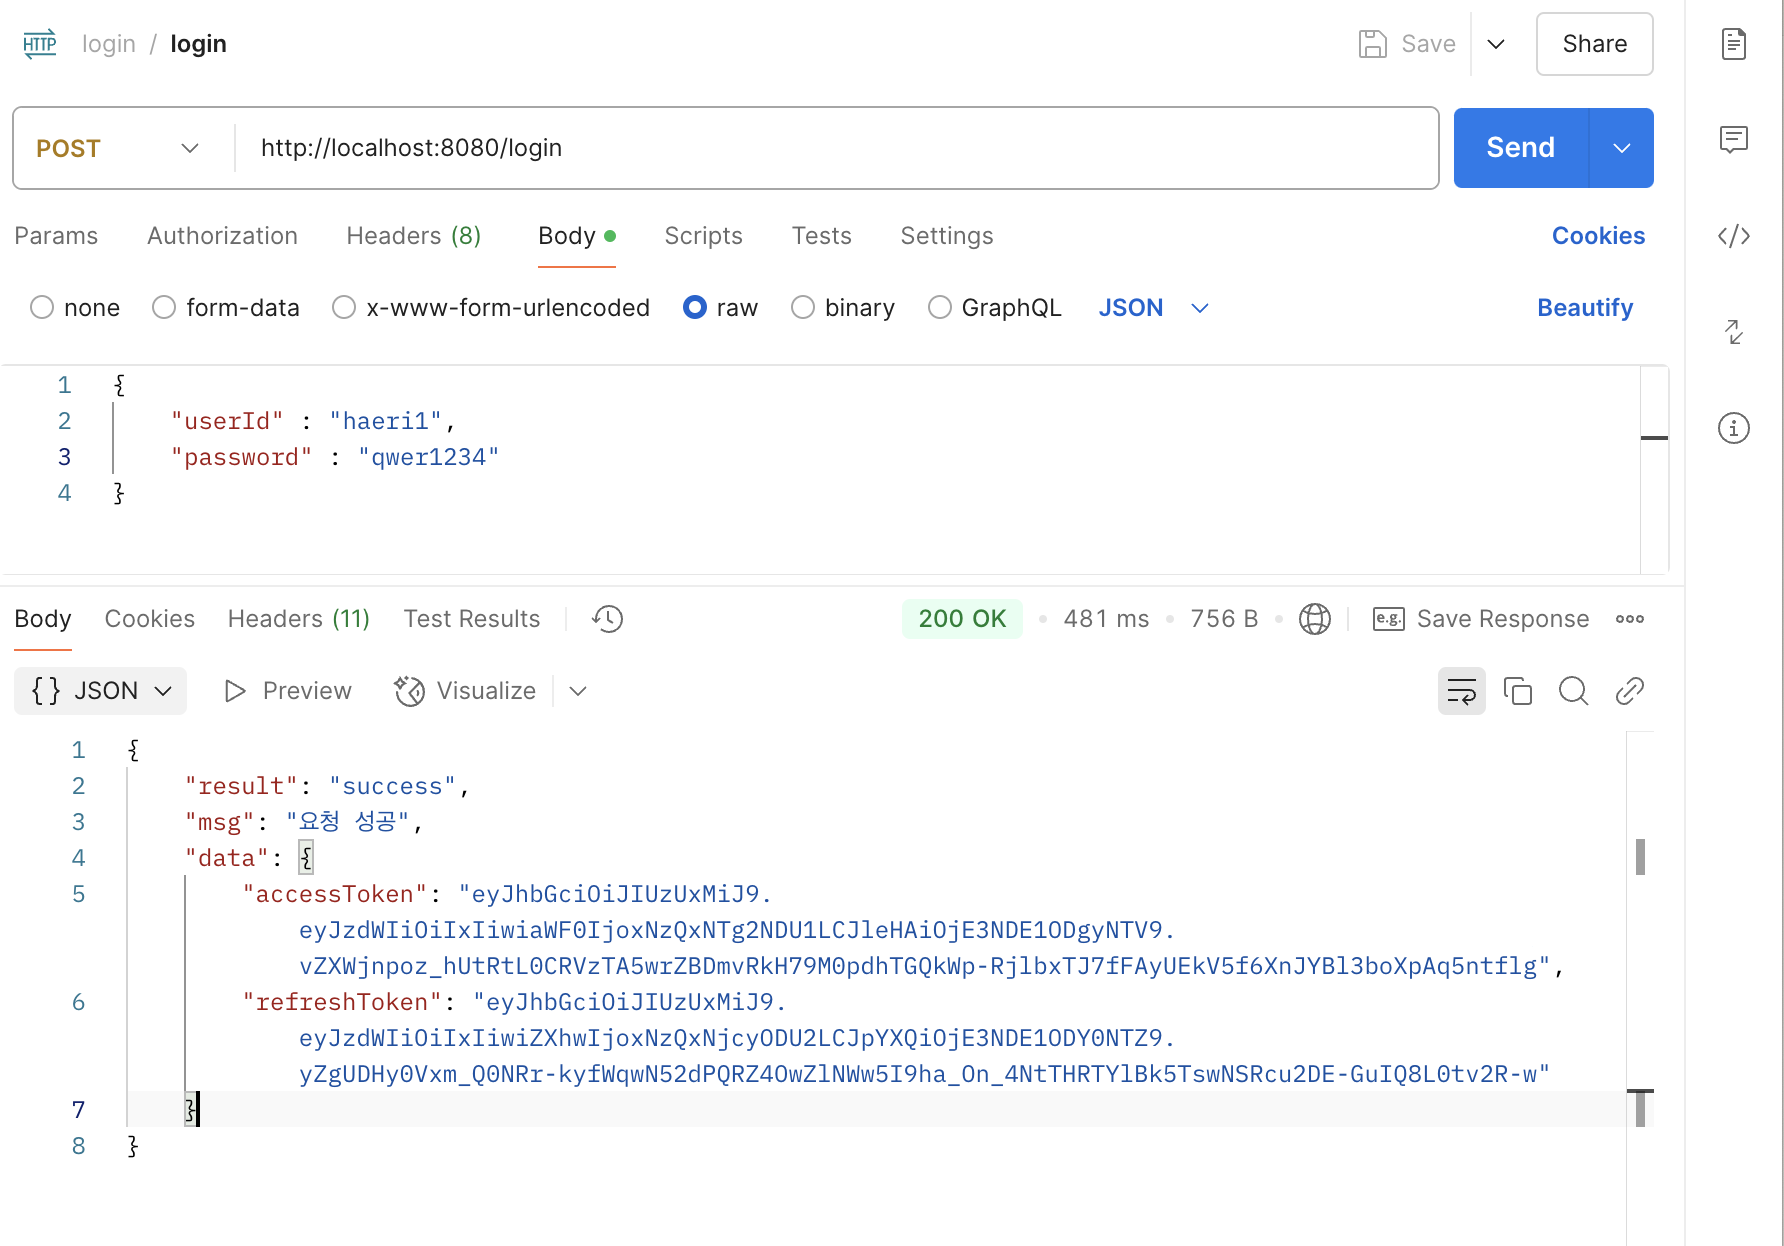Click the Save button label
Viewport: 1784px width, 1246px height.
click(1428, 44)
